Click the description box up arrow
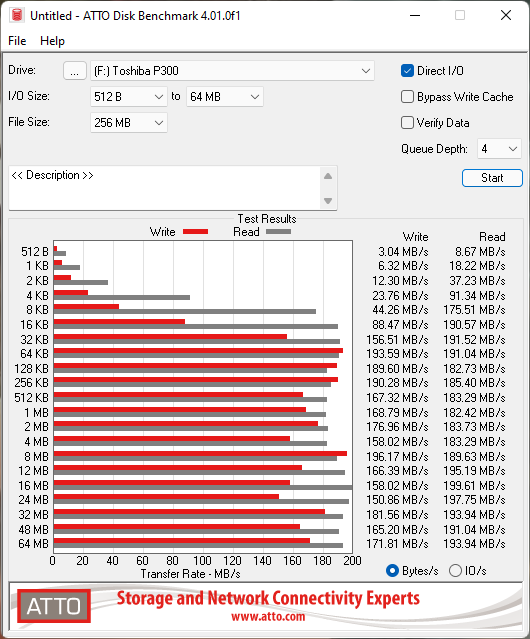 328,176
